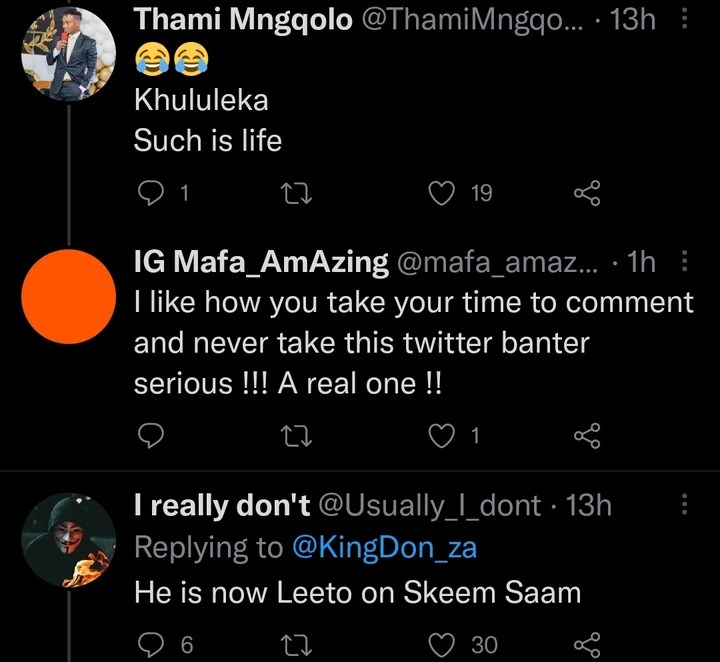The height and width of the screenshot is (662, 720).
Task: Share the Leeto on Skeem Saam tweet
Action: click(x=587, y=645)
